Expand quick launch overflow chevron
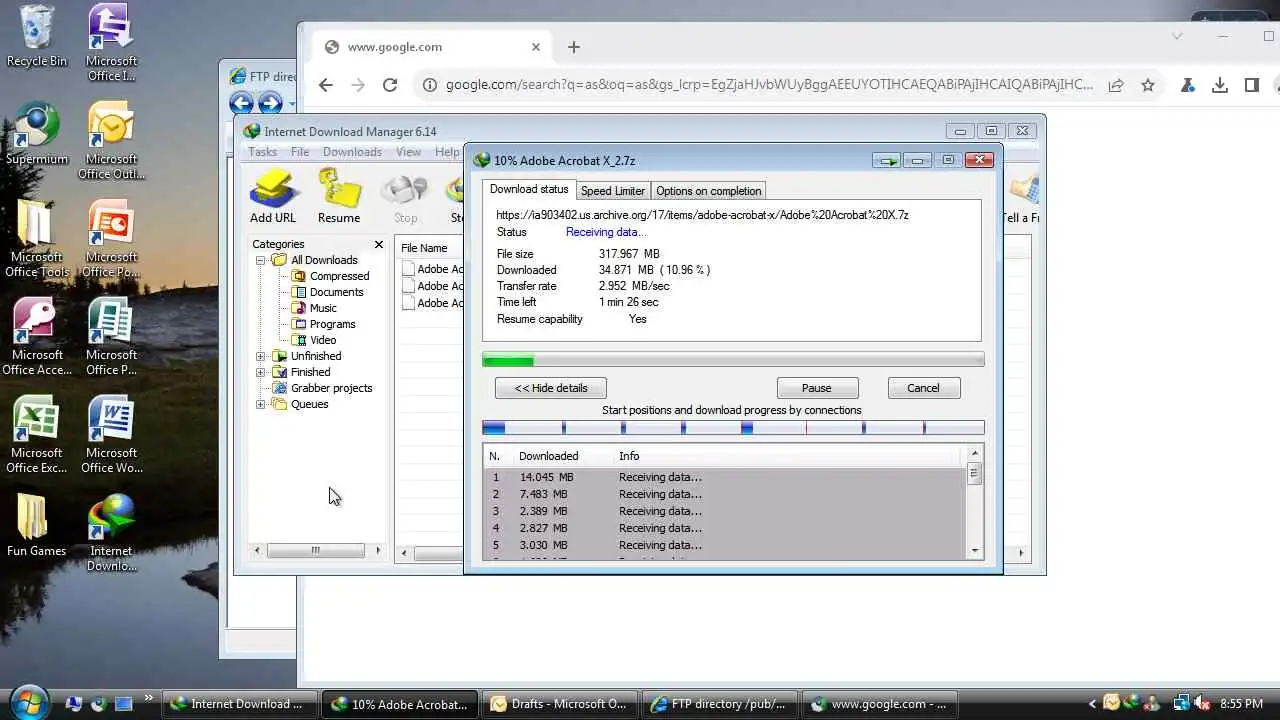 pos(148,698)
